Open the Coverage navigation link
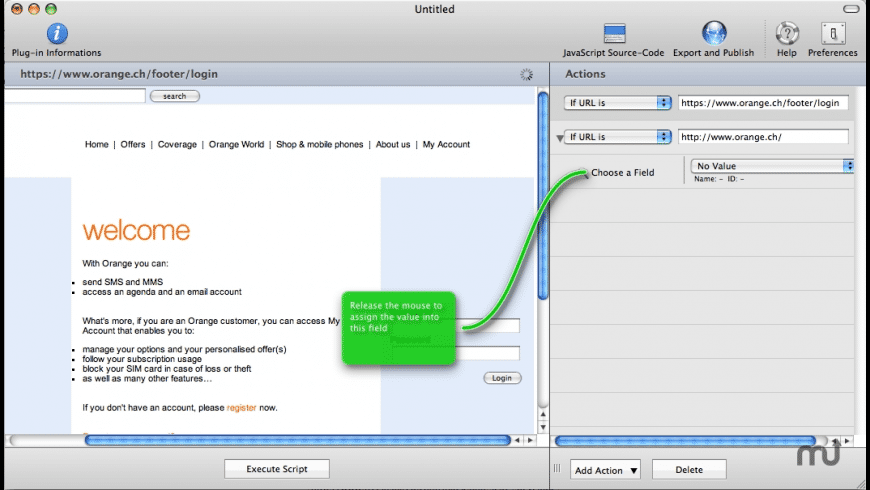Image resolution: width=870 pixels, height=490 pixels. coord(177,144)
